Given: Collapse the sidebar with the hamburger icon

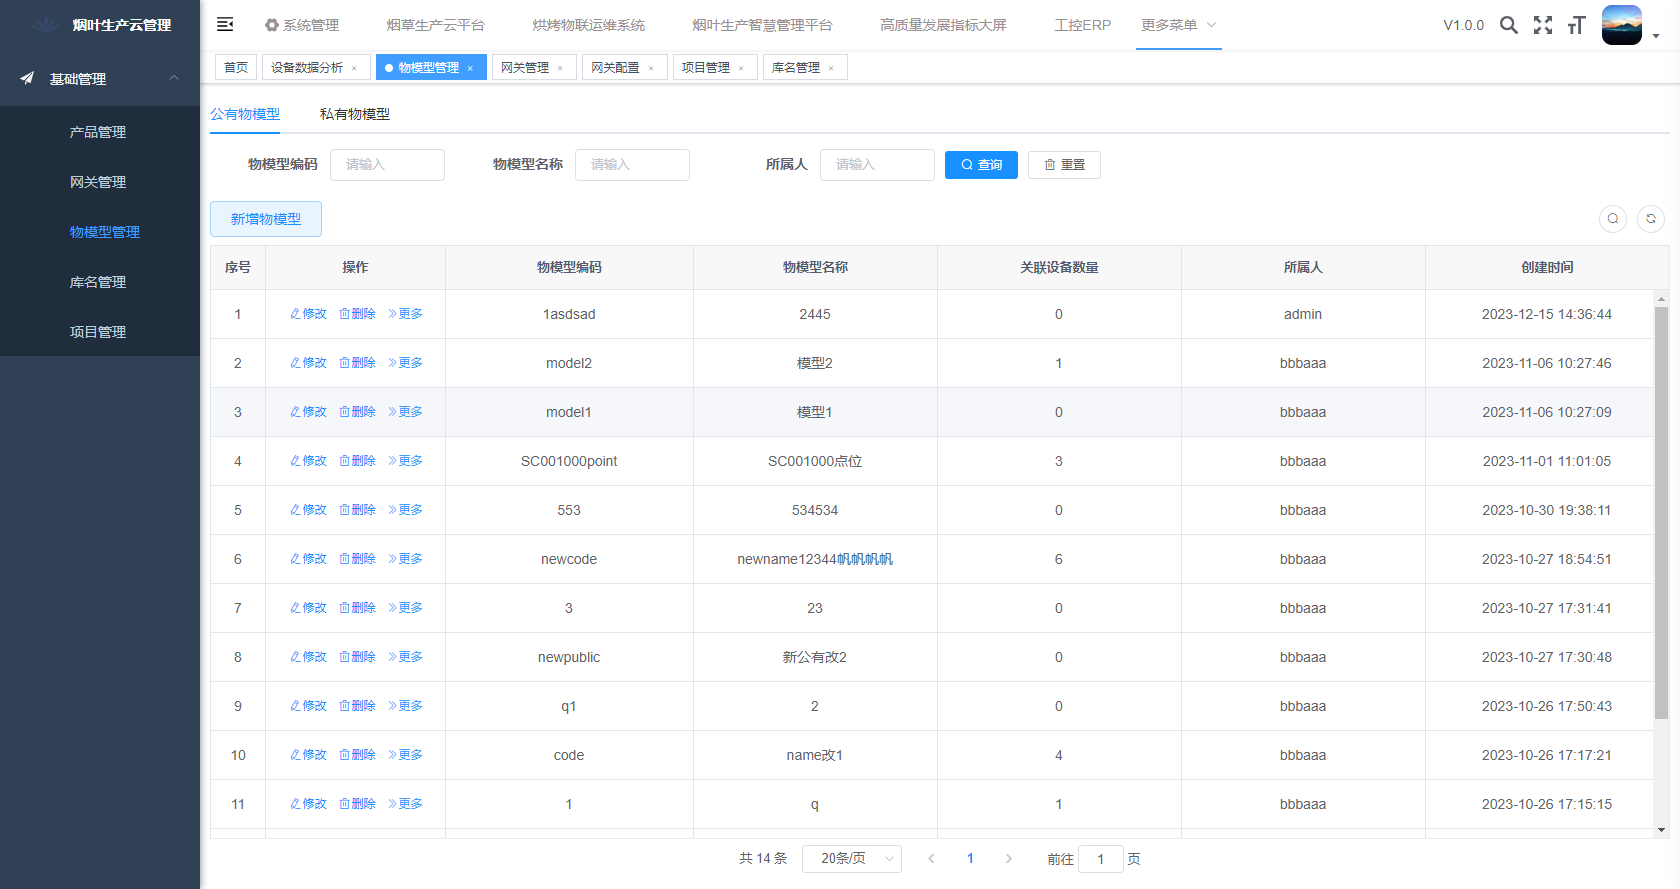Looking at the screenshot, I should point(225,25).
